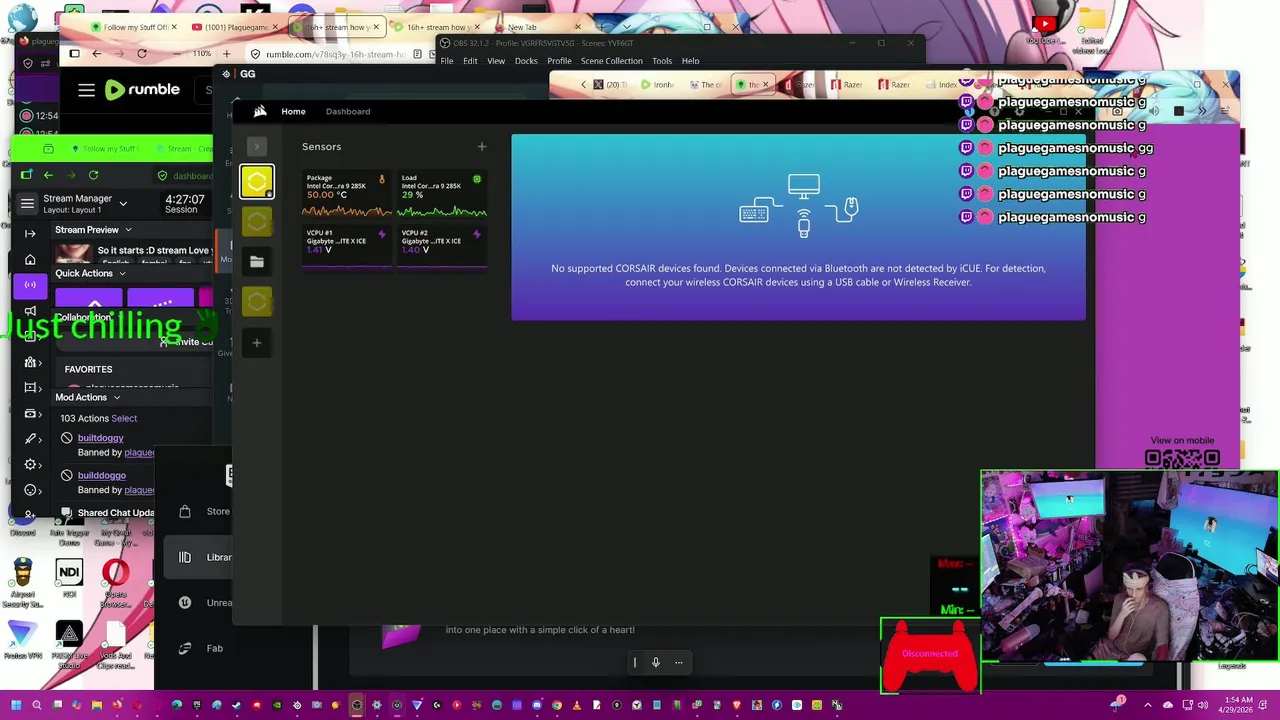Switch to the iCUE Dashboard tab

348,111
